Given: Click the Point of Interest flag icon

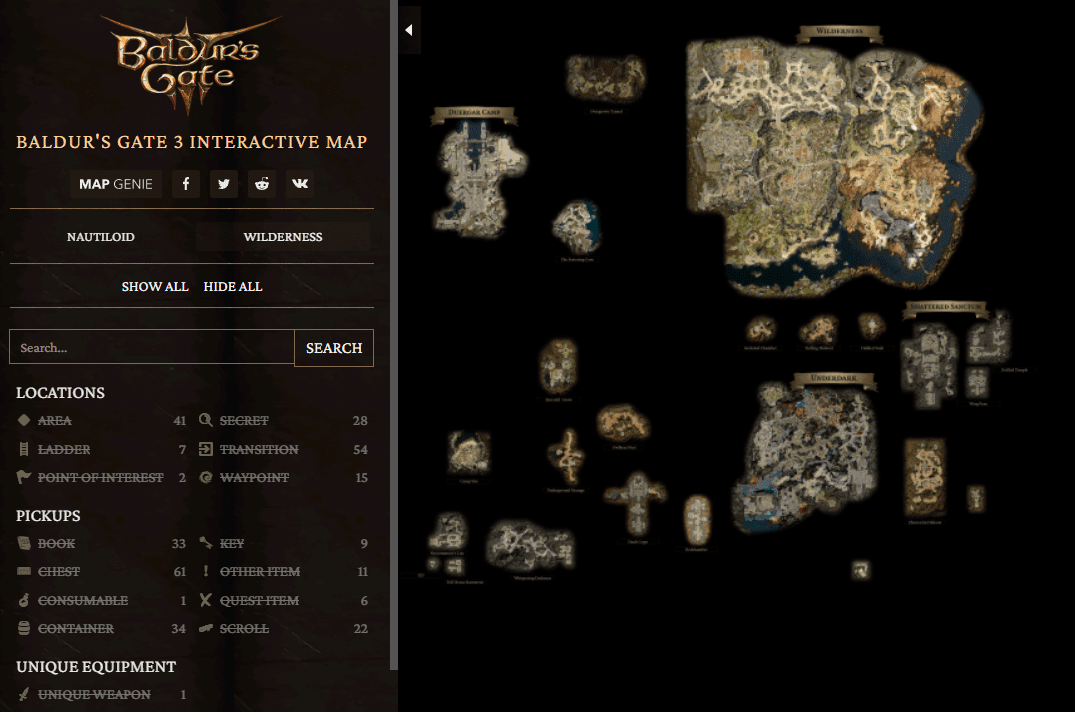Looking at the screenshot, I should pos(24,477).
